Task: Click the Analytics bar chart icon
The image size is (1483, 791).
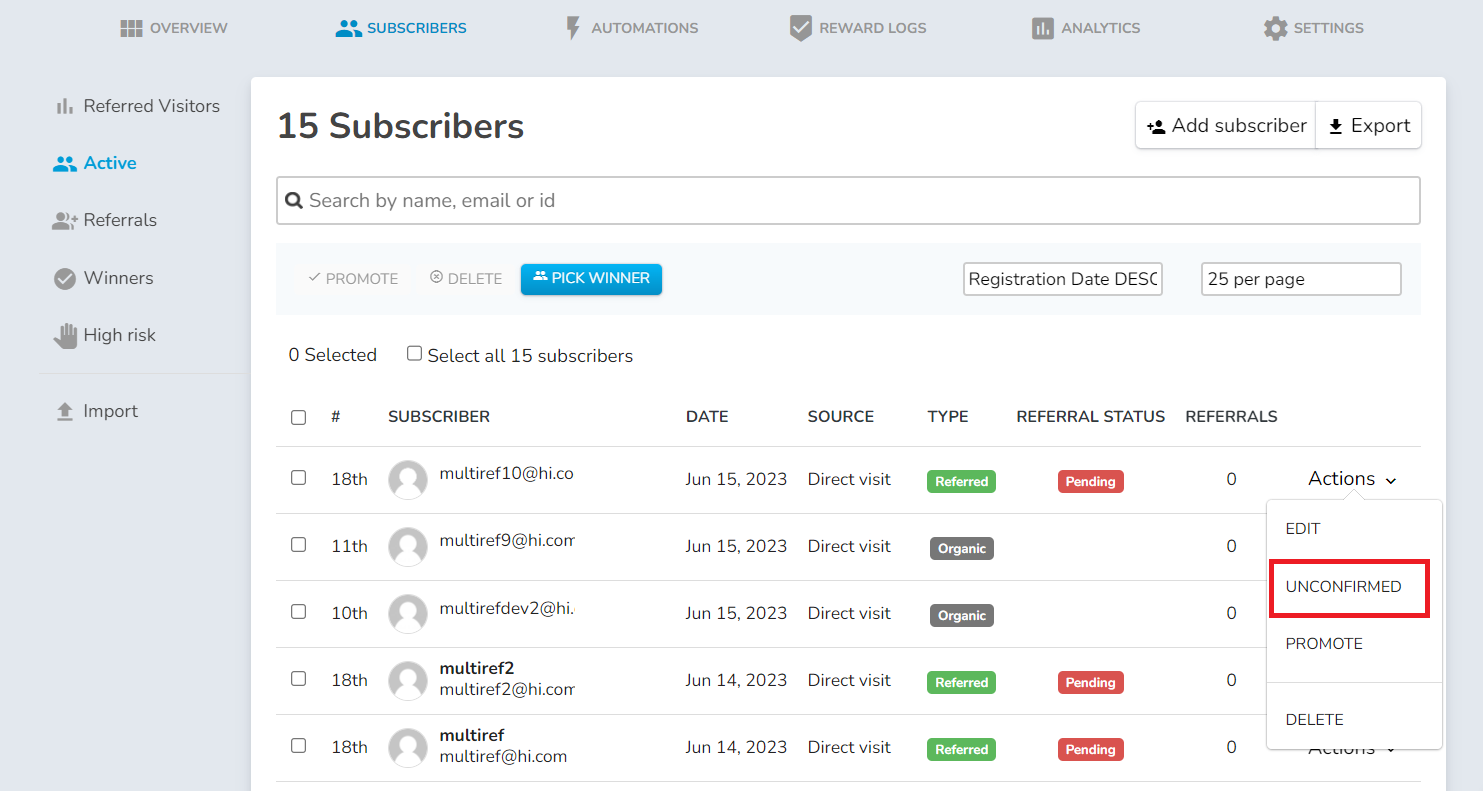Action: pyautogui.click(x=1043, y=28)
